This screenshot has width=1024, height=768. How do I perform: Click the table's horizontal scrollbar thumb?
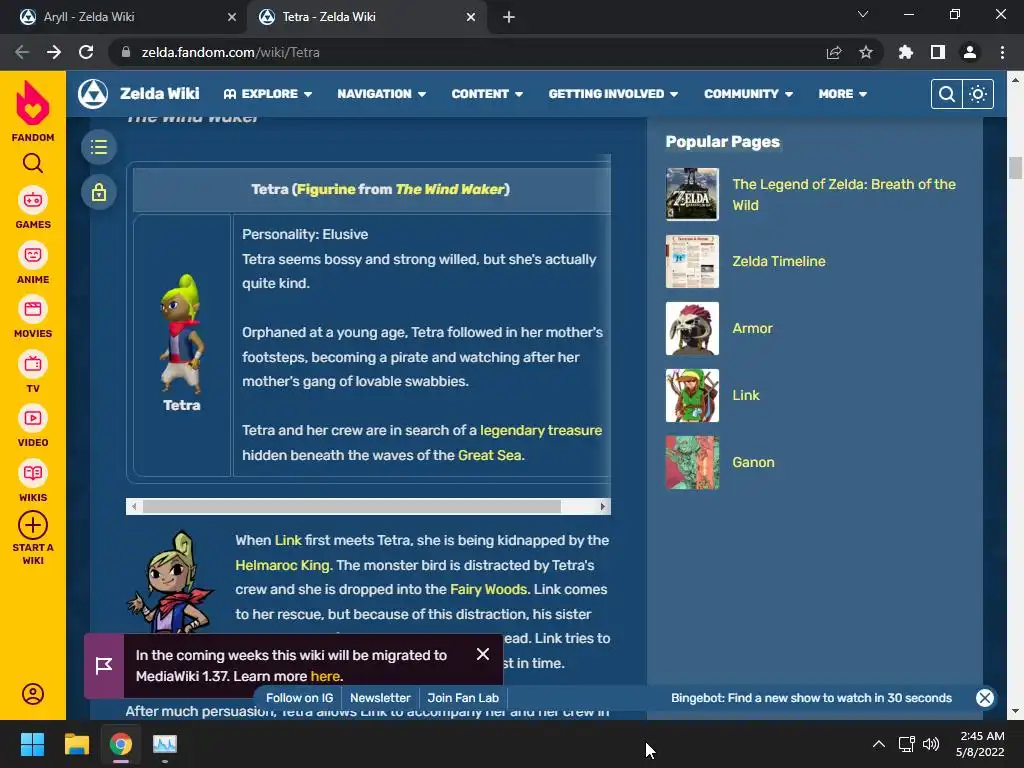pyautogui.click(x=351, y=506)
